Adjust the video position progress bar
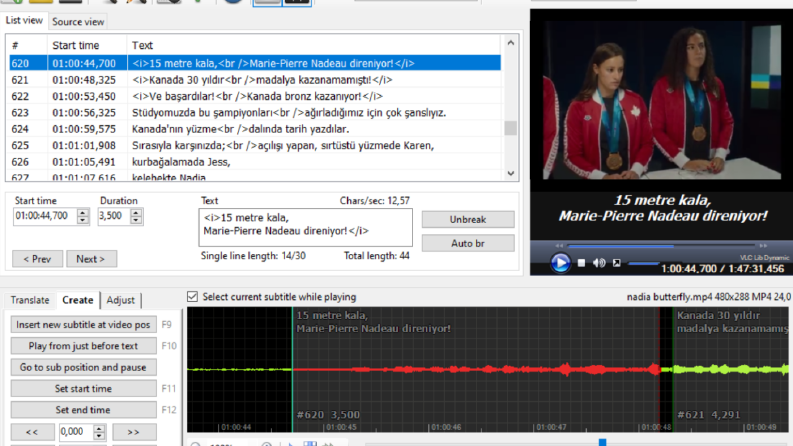The image size is (793, 446). tap(662, 246)
